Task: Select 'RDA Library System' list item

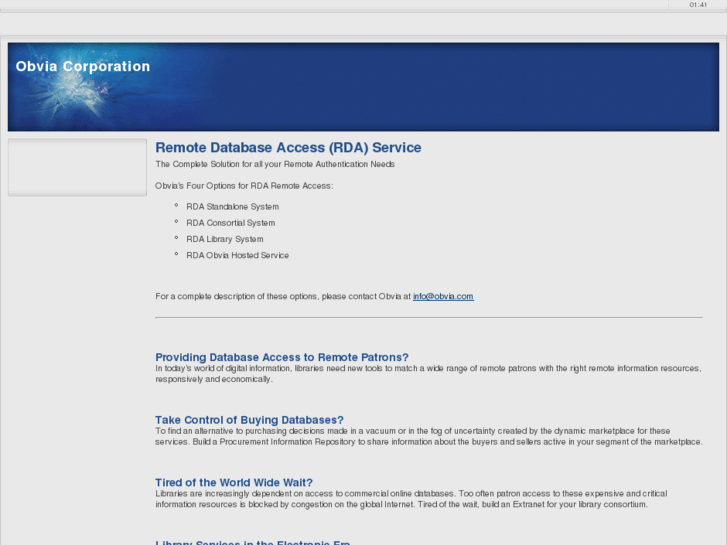Action: [225, 239]
